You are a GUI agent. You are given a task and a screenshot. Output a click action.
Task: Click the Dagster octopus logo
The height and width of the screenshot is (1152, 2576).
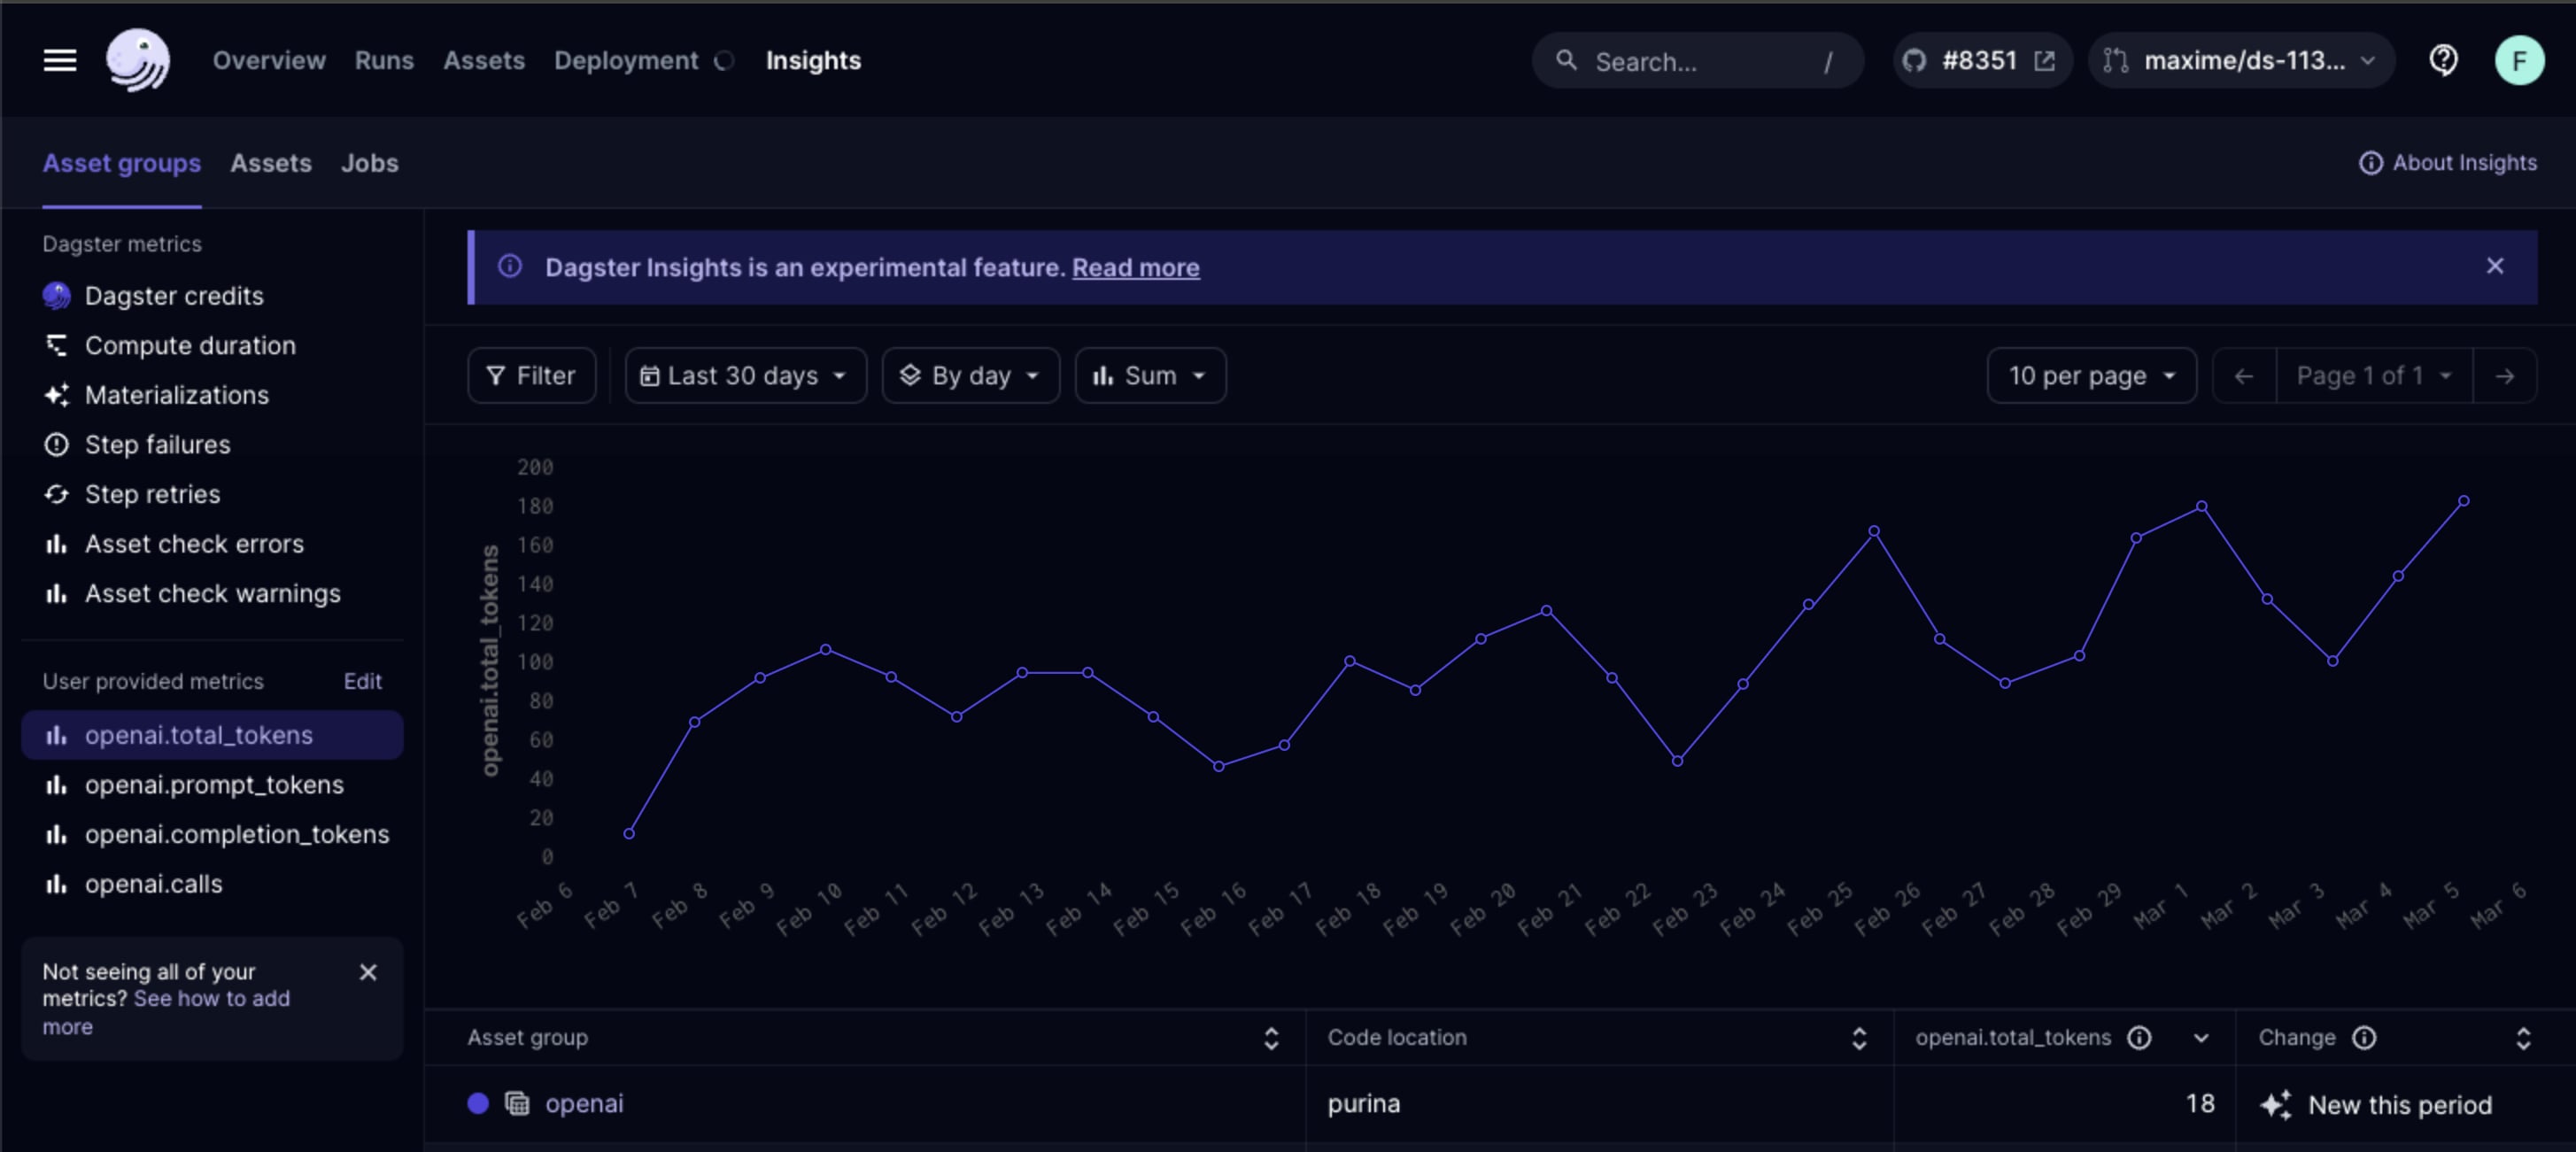click(x=138, y=60)
